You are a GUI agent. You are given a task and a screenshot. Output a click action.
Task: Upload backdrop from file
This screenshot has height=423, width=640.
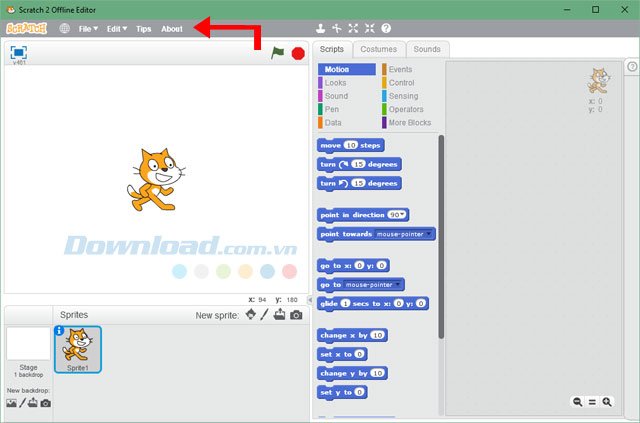tap(33, 403)
